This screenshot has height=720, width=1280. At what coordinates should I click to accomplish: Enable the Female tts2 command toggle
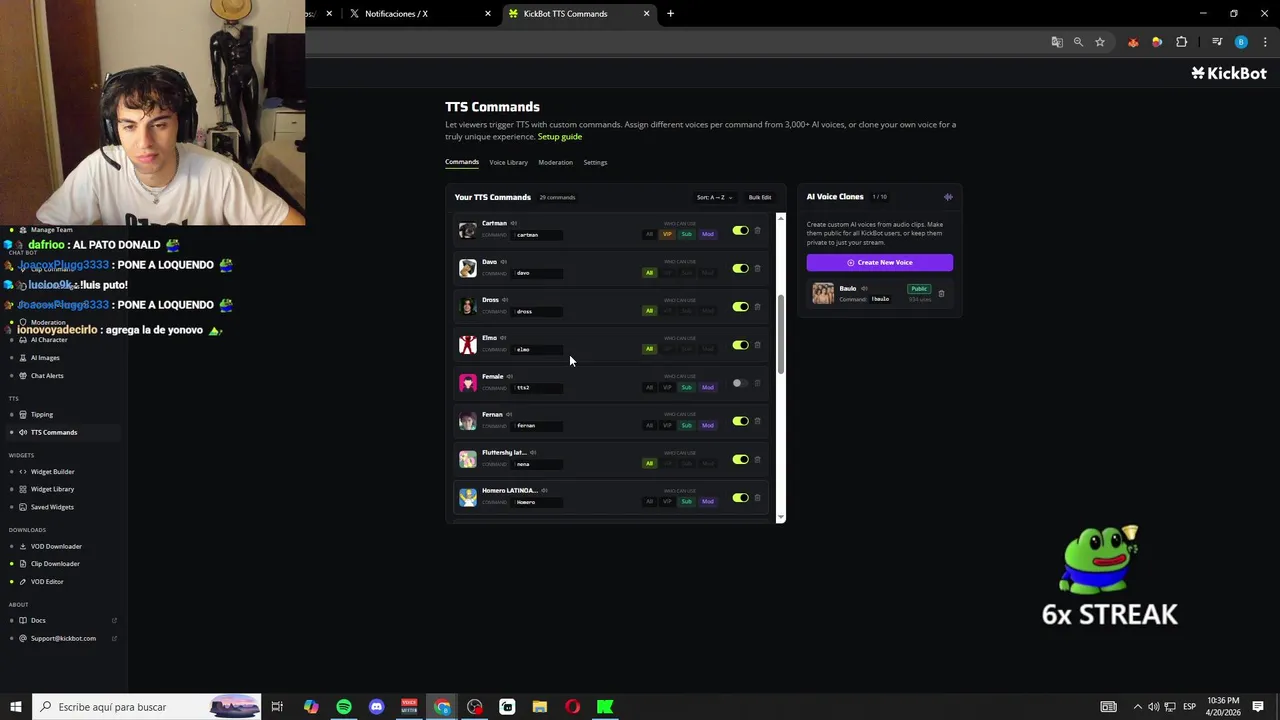740,383
